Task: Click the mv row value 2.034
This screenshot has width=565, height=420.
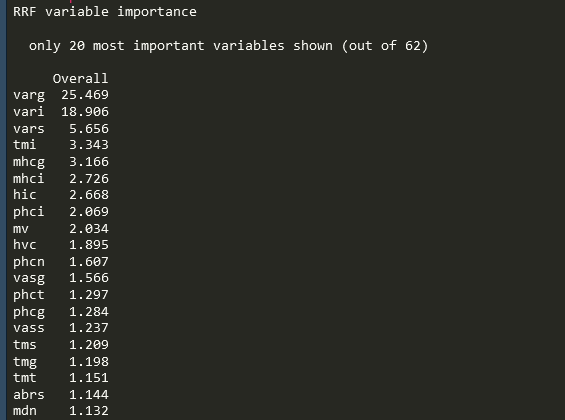Action: click(x=89, y=229)
